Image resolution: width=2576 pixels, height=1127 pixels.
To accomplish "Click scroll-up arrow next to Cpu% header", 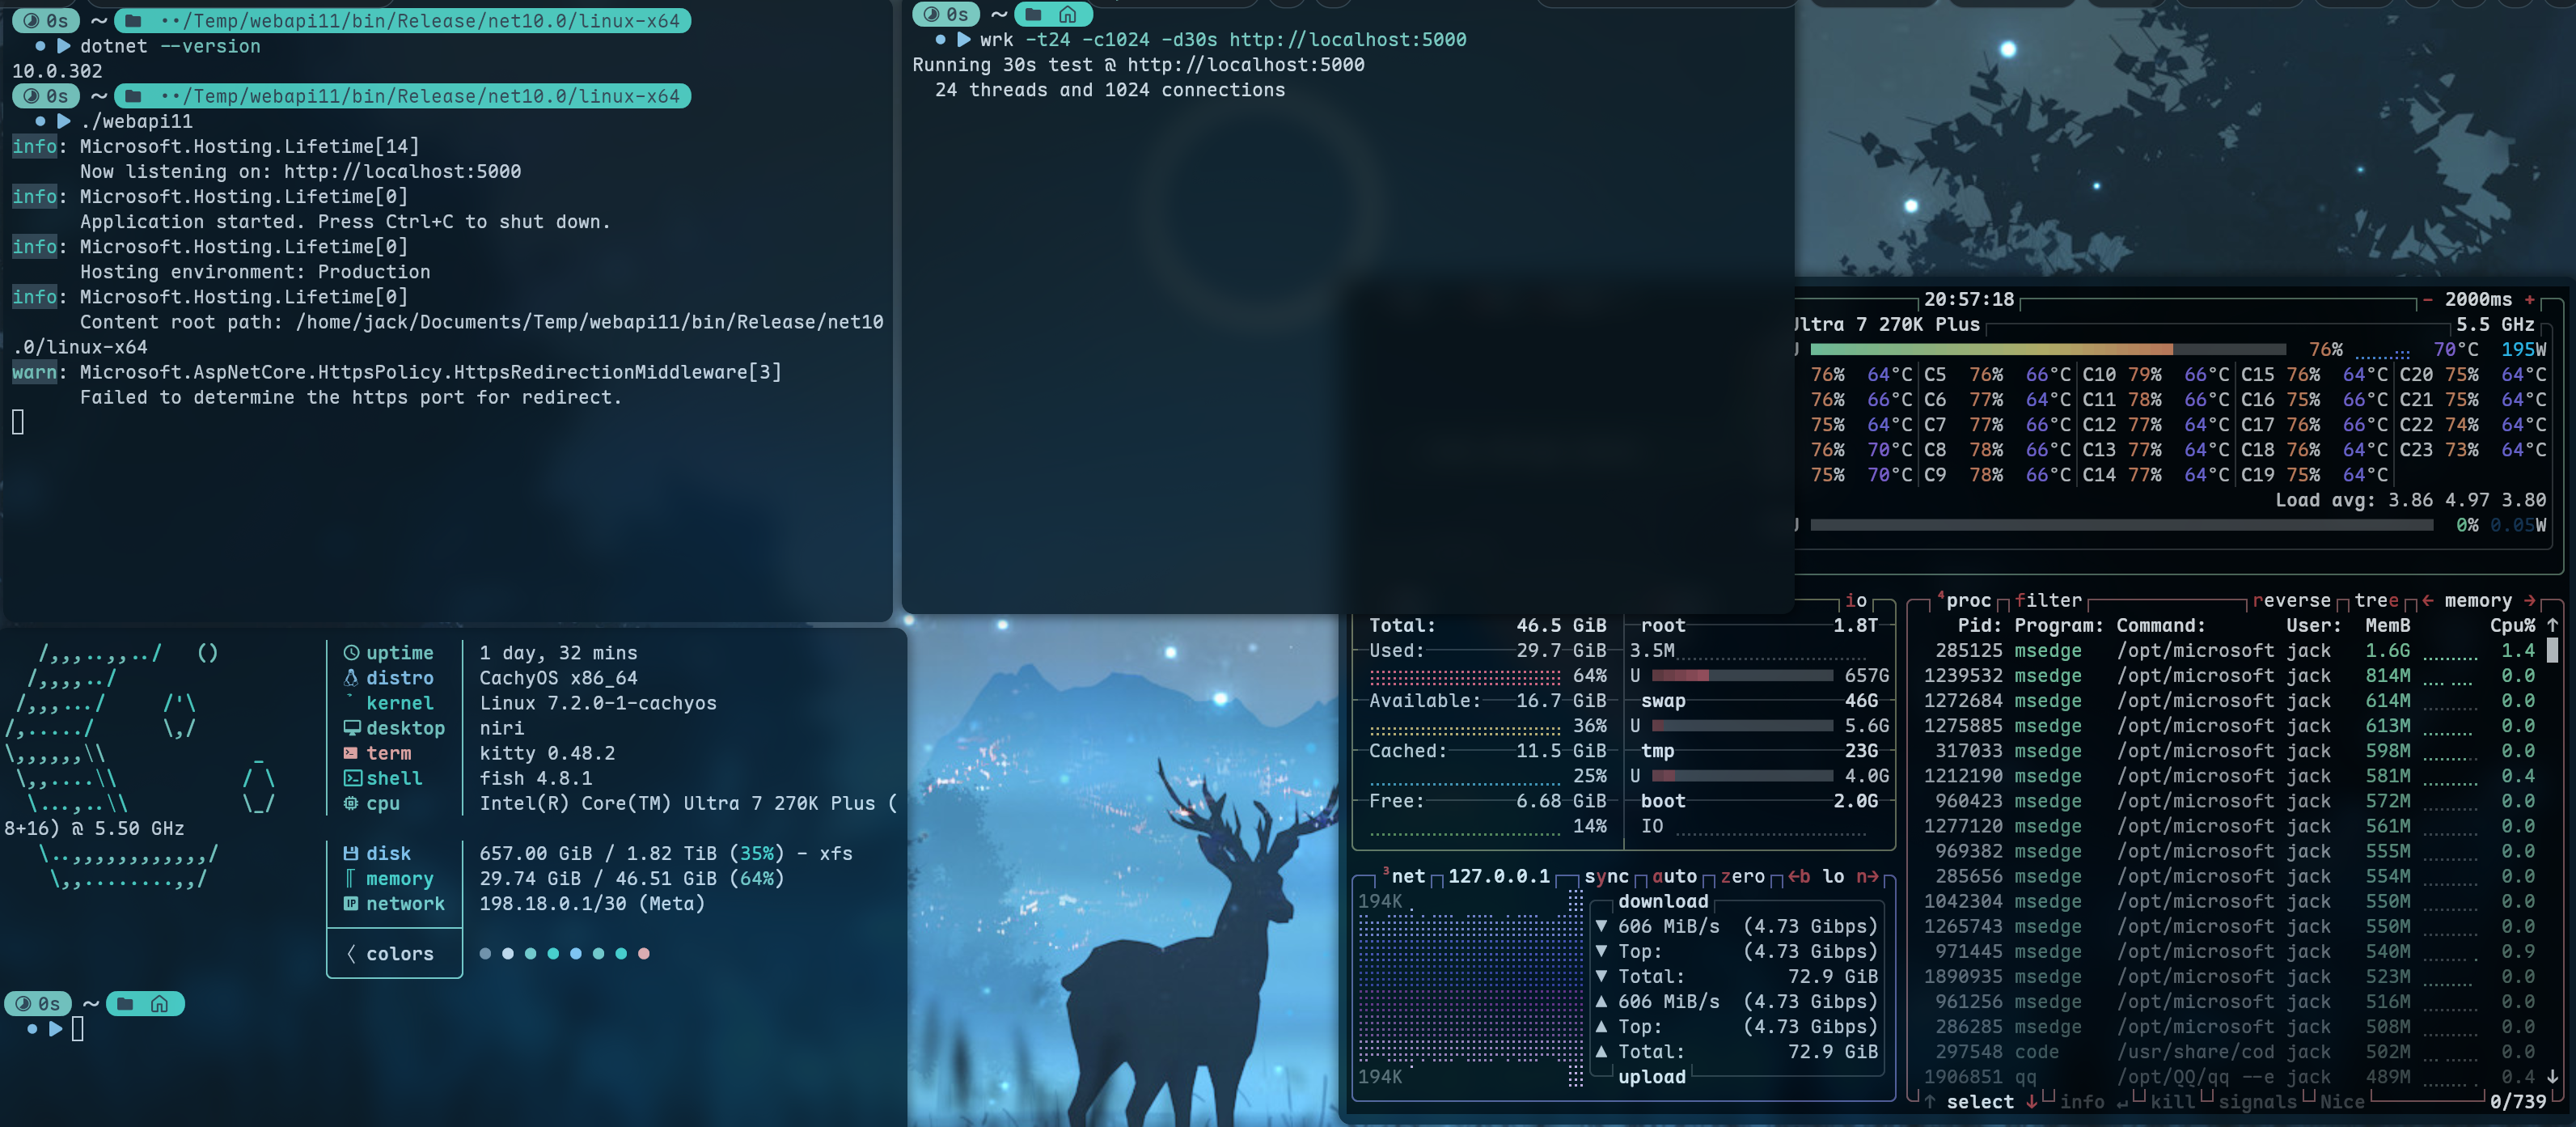I will (2552, 625).
